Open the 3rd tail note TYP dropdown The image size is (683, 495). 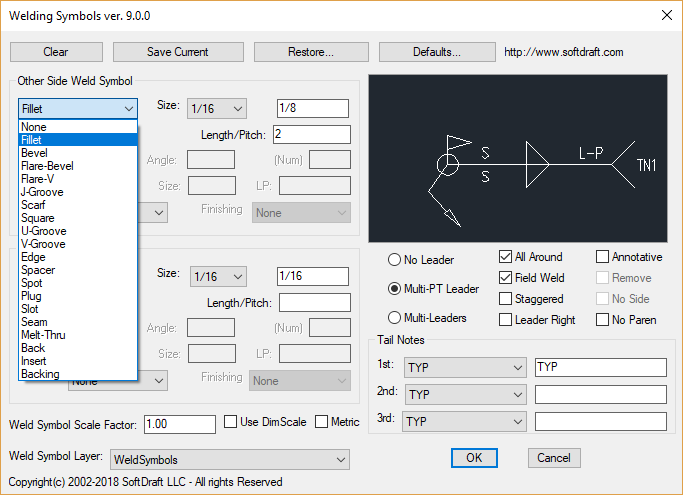pyautogui.click(x=464, y=421)
